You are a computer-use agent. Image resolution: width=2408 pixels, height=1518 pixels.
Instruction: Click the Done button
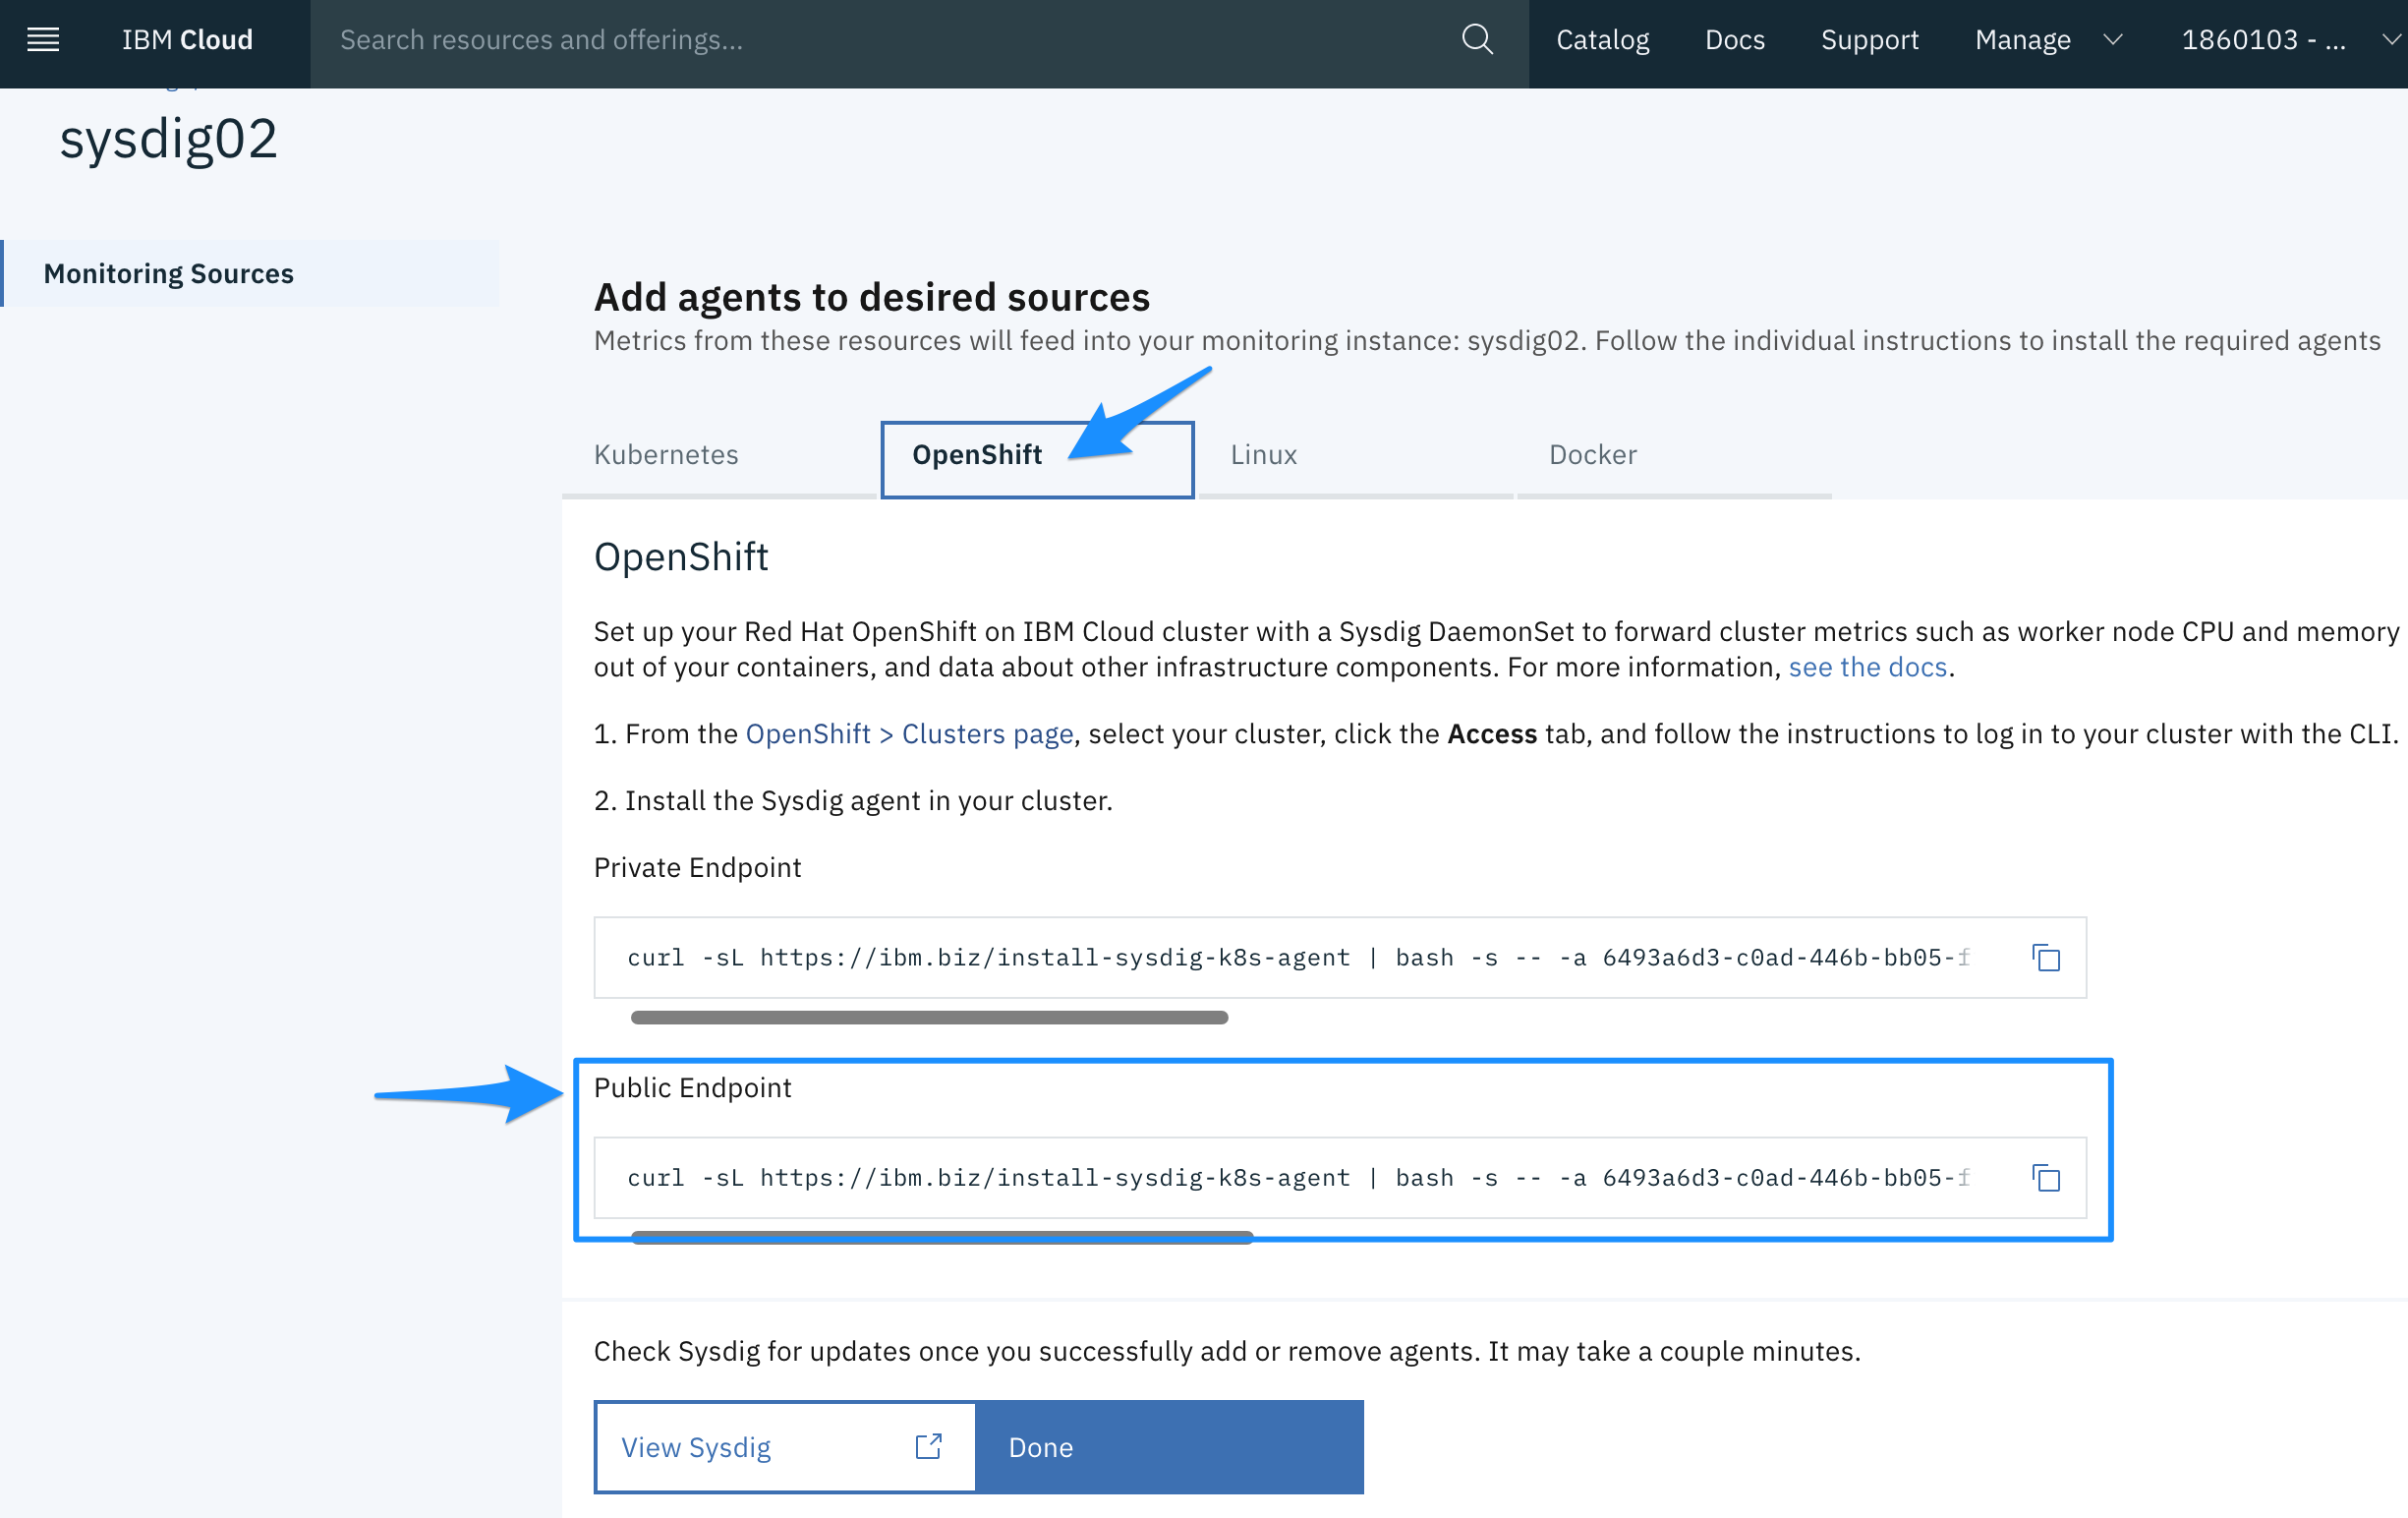tap(1169, 1446)
